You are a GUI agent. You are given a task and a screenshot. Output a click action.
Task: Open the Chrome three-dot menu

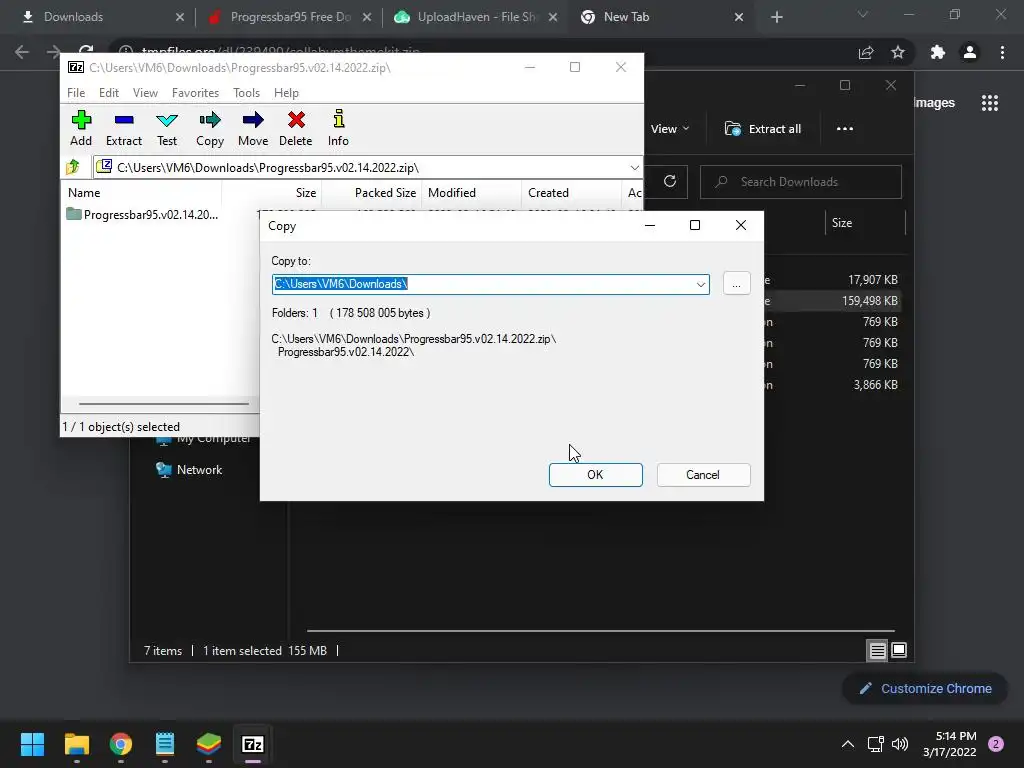click(x=1002, y=52)
